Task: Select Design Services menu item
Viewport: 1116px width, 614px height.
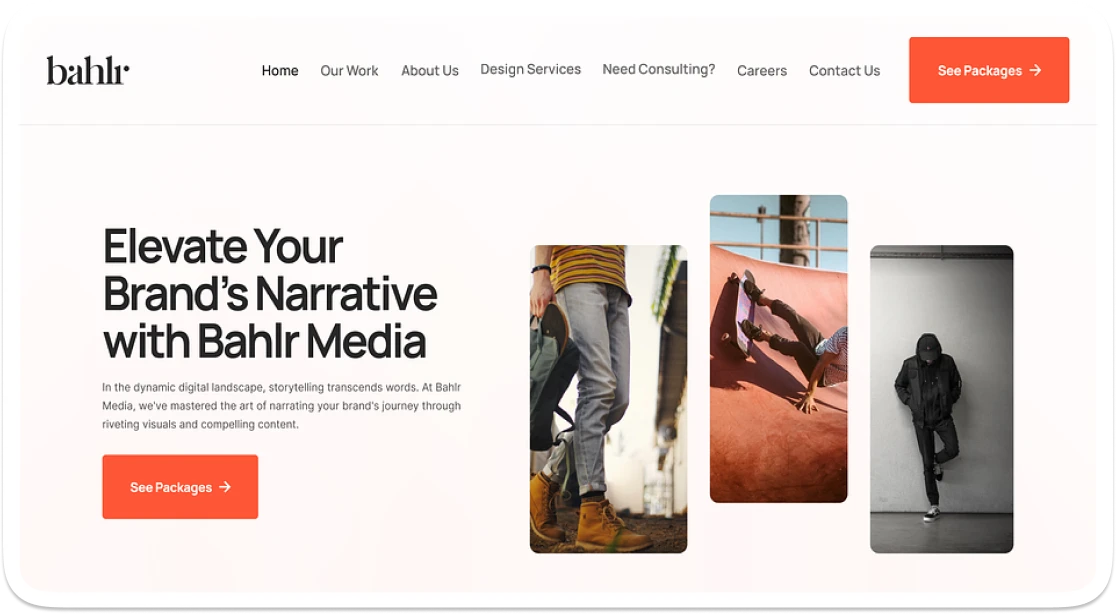Action: 530,69
